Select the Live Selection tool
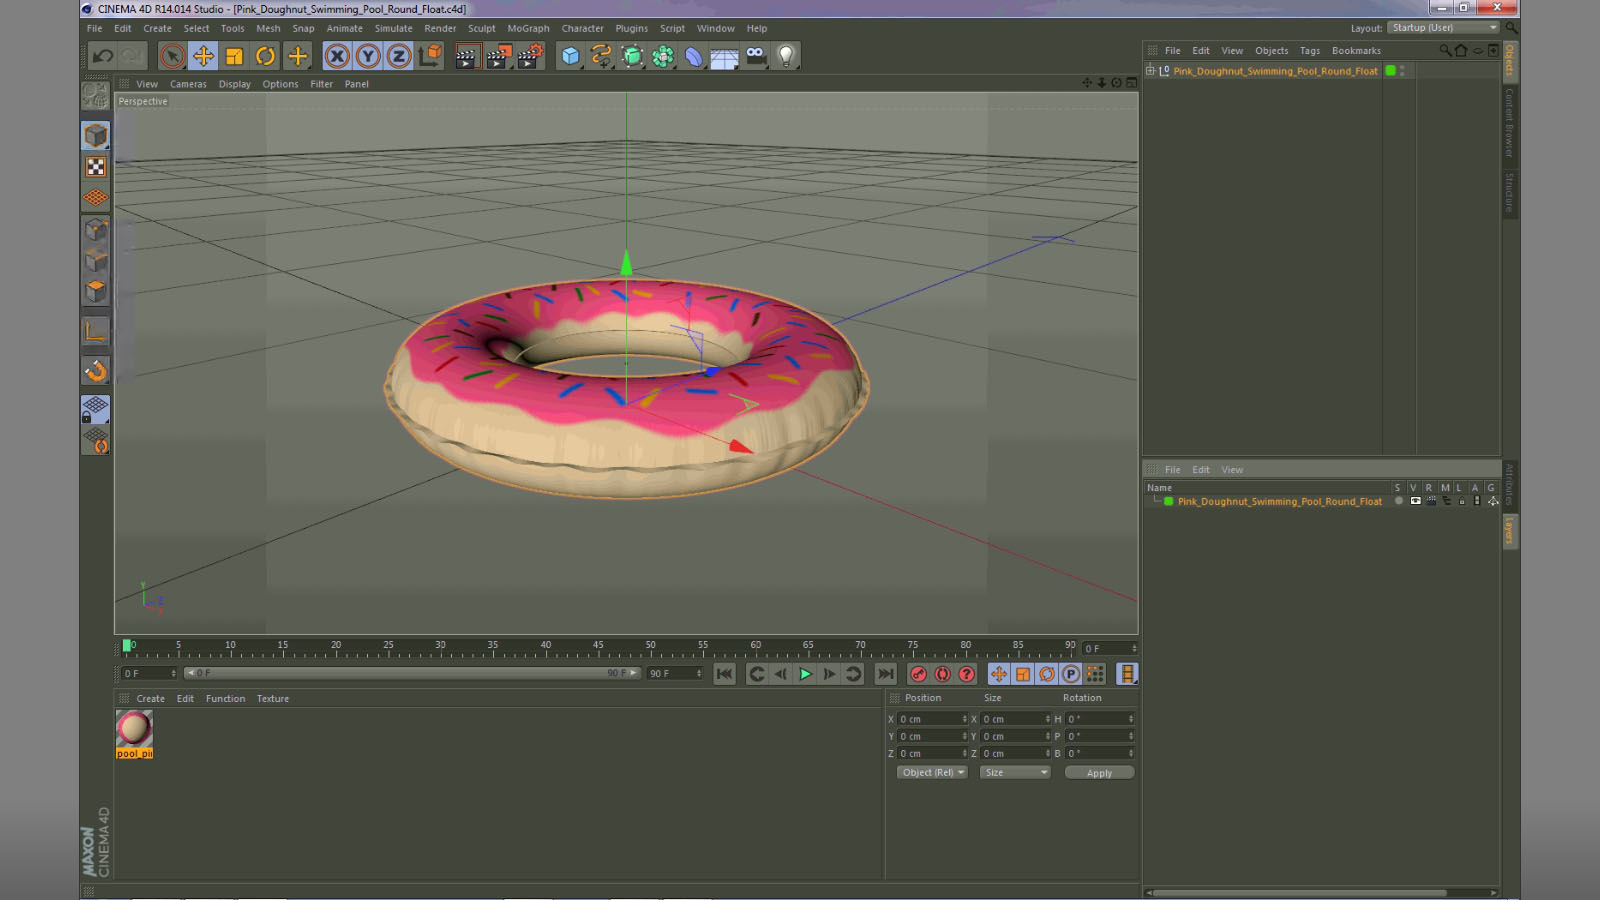Screen dimensions: 1600x900 point(172,56)
